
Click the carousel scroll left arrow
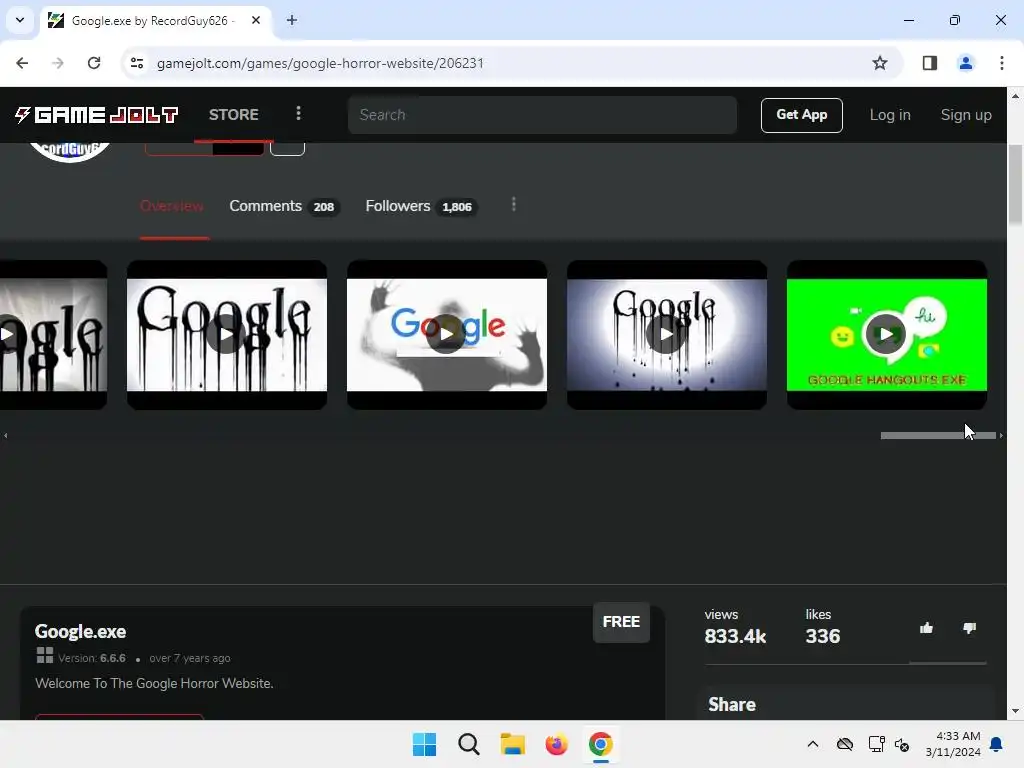[x=5, y=436]
